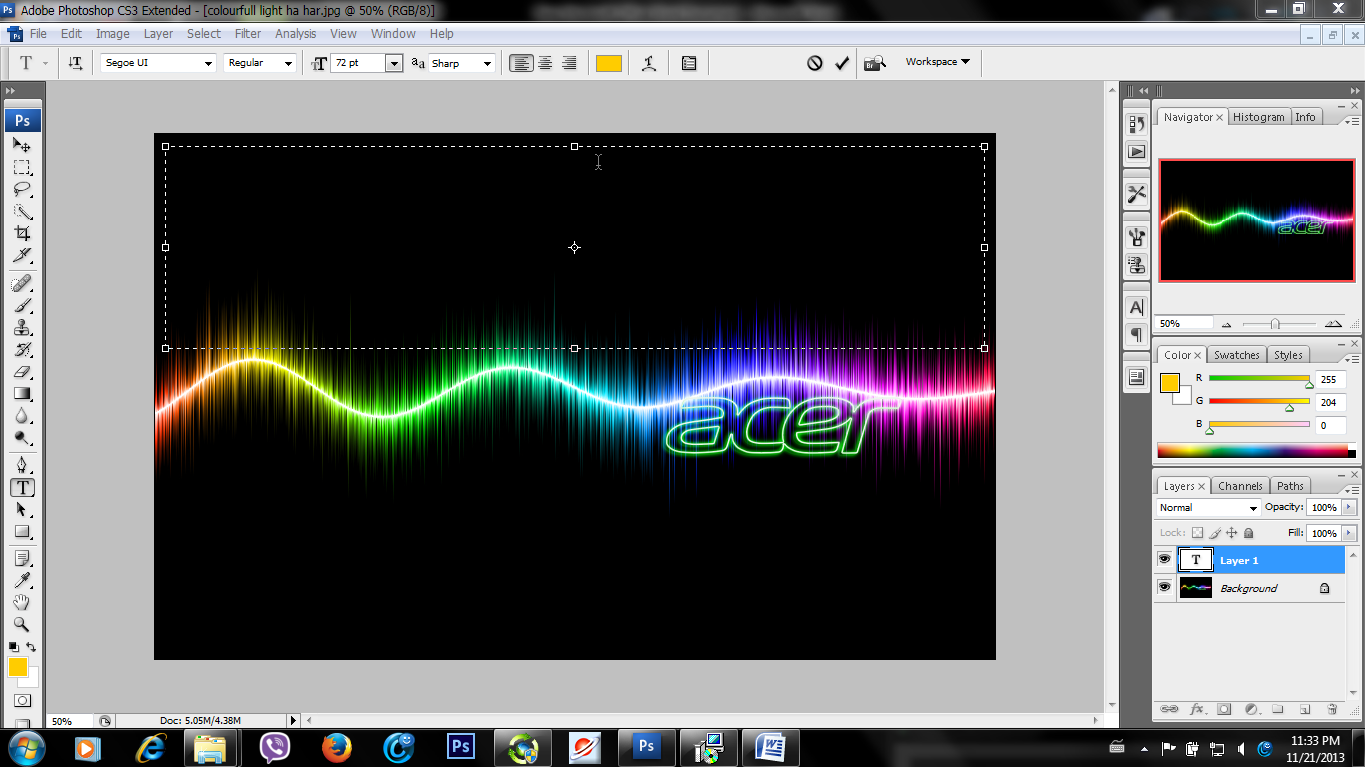Hide Layer 1 with eye icon

tap(1164, 560)
